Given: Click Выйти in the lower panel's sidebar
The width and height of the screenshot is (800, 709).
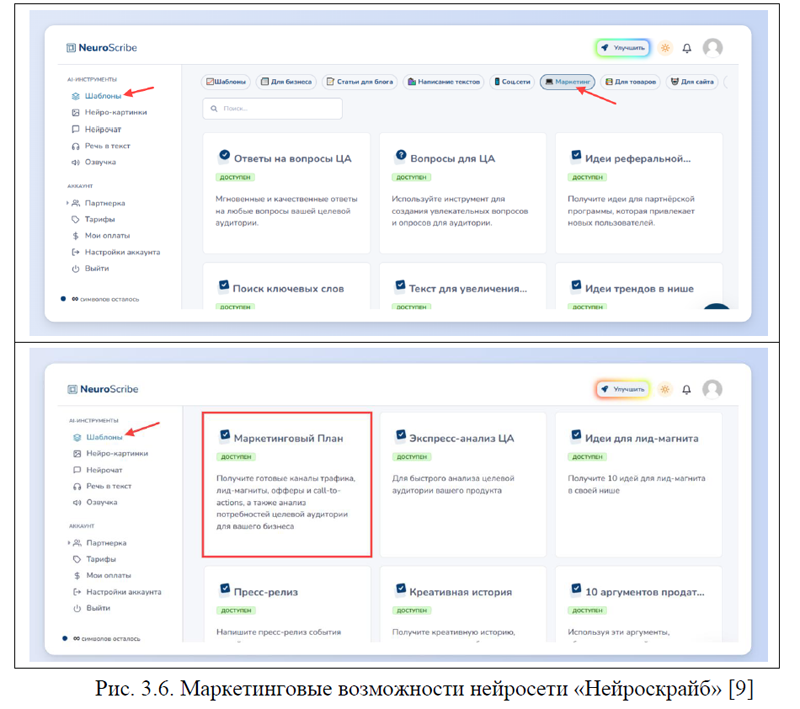Looking at the screenshot, I should (x=98, y=608).
